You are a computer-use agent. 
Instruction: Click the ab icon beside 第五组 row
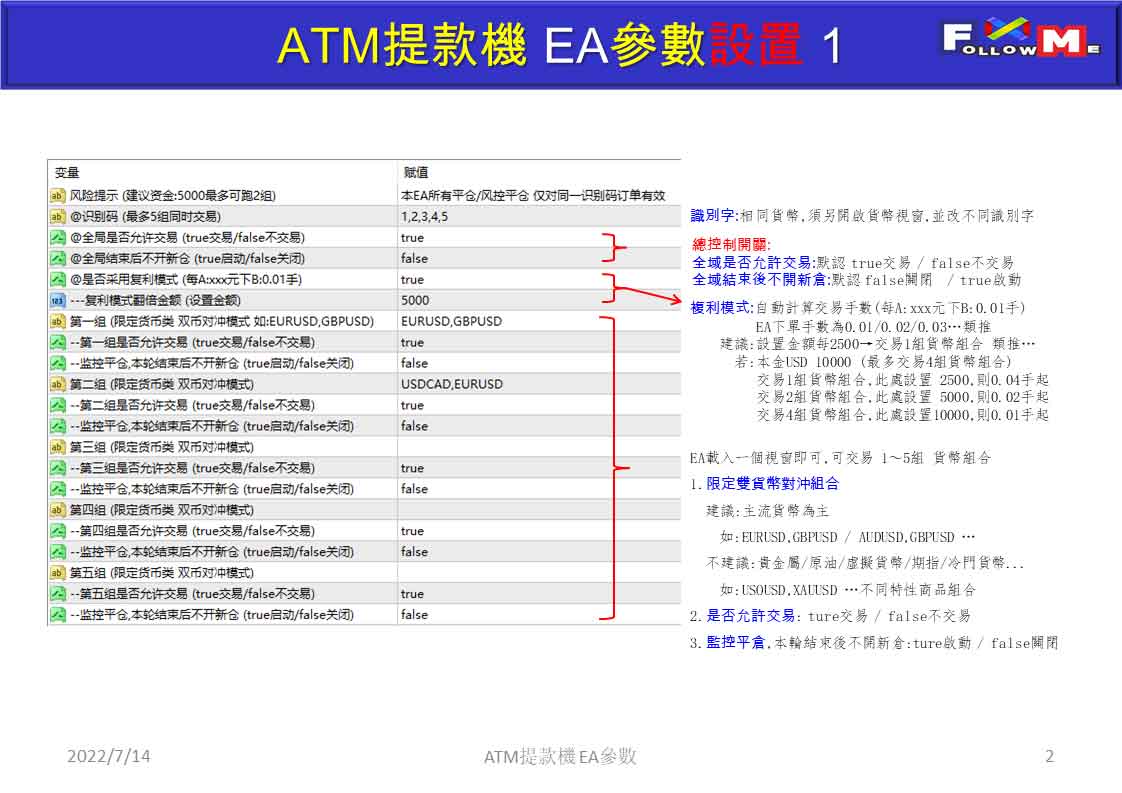[57, 573]
